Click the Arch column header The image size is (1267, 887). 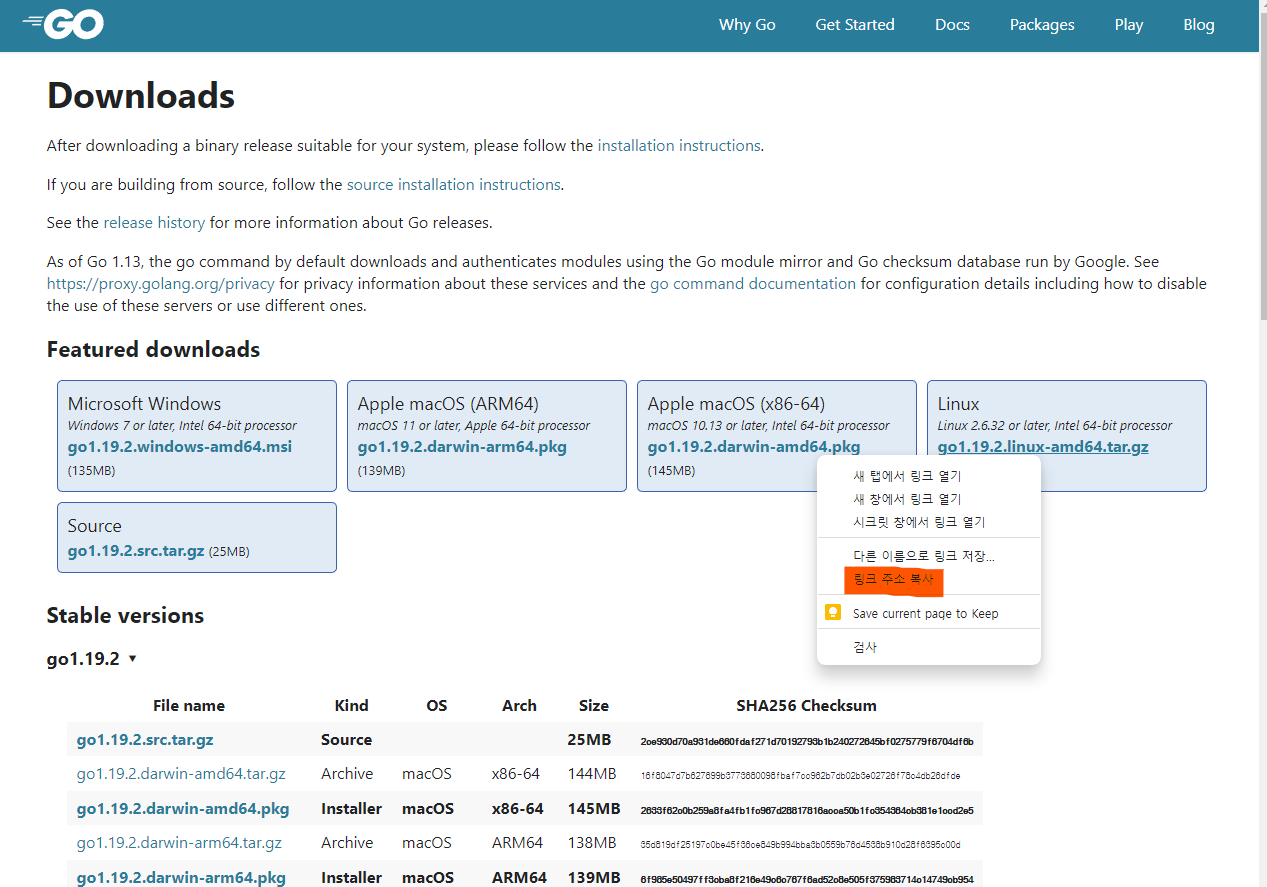point(519,706)
